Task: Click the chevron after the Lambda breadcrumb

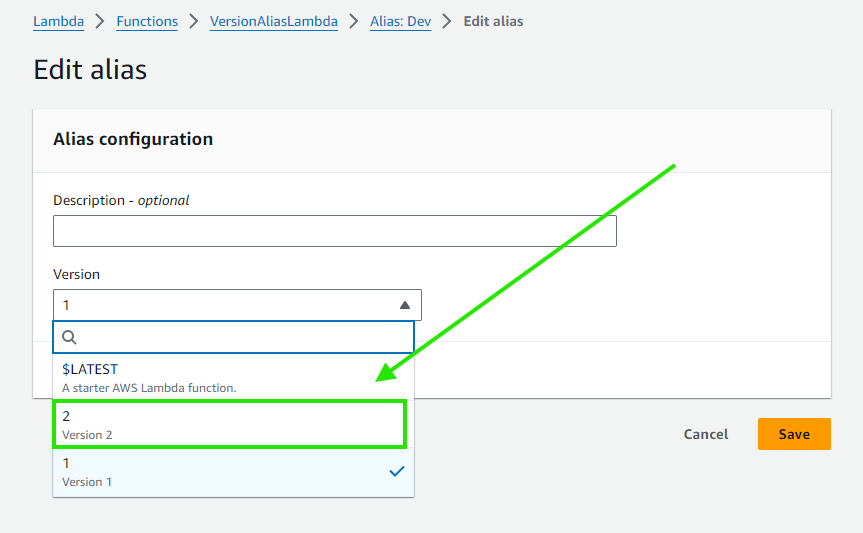Action: coord(100,21)
